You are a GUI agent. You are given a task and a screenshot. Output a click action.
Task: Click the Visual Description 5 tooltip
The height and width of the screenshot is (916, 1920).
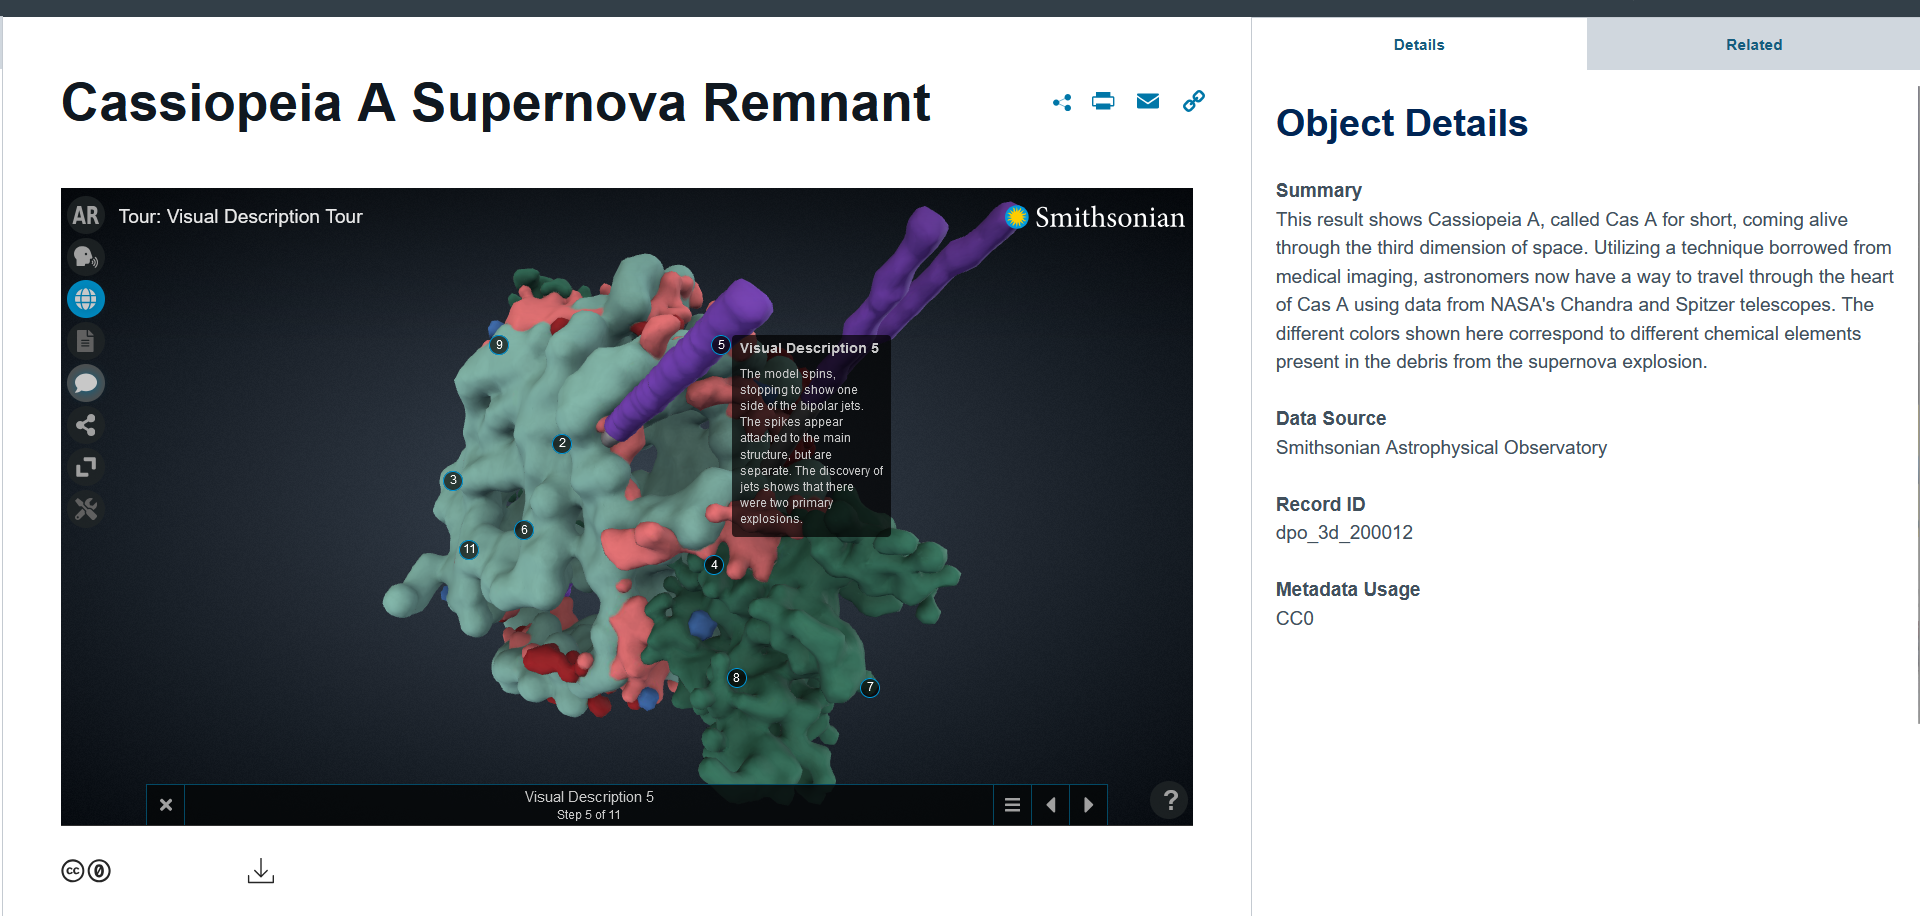pyautogui.click(x=811, y=436)
